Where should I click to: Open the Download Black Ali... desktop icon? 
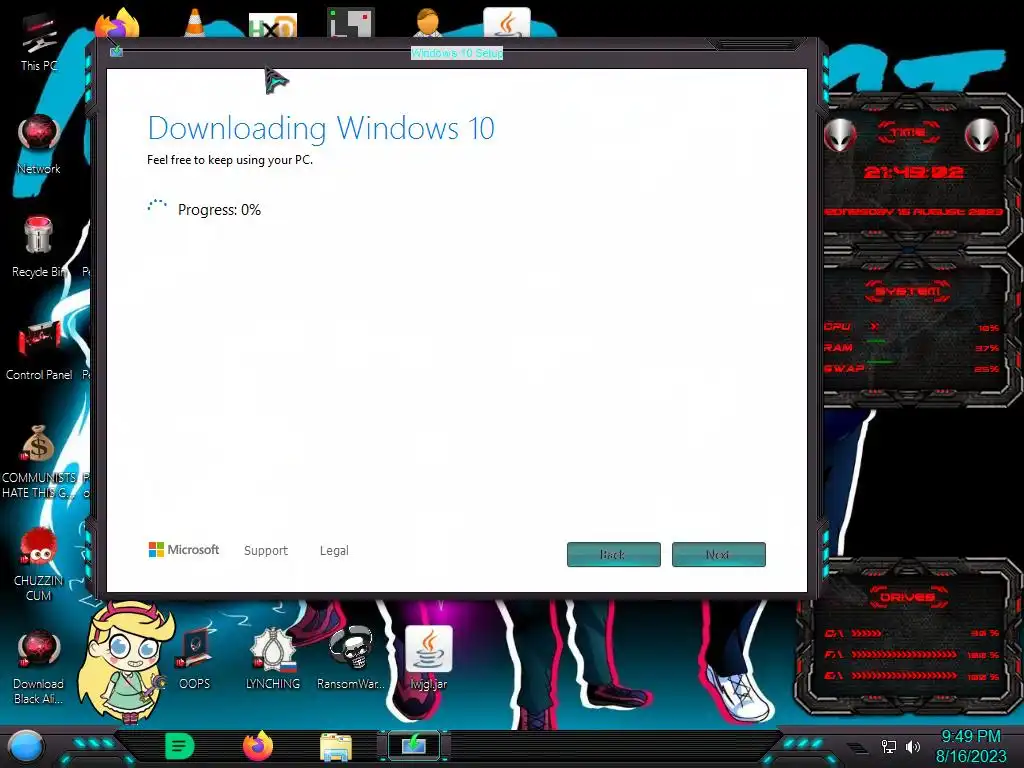[38, 667]
